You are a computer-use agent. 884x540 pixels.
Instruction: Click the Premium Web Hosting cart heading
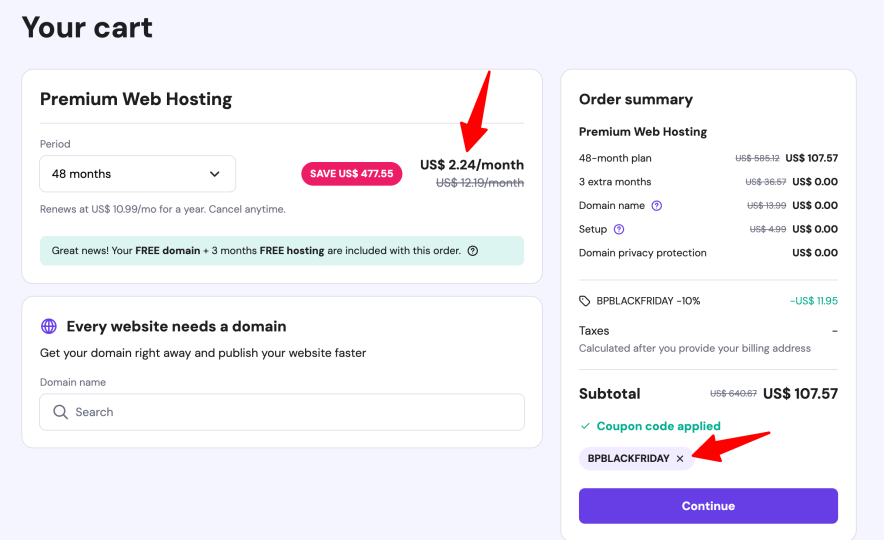tap(136, 99)
